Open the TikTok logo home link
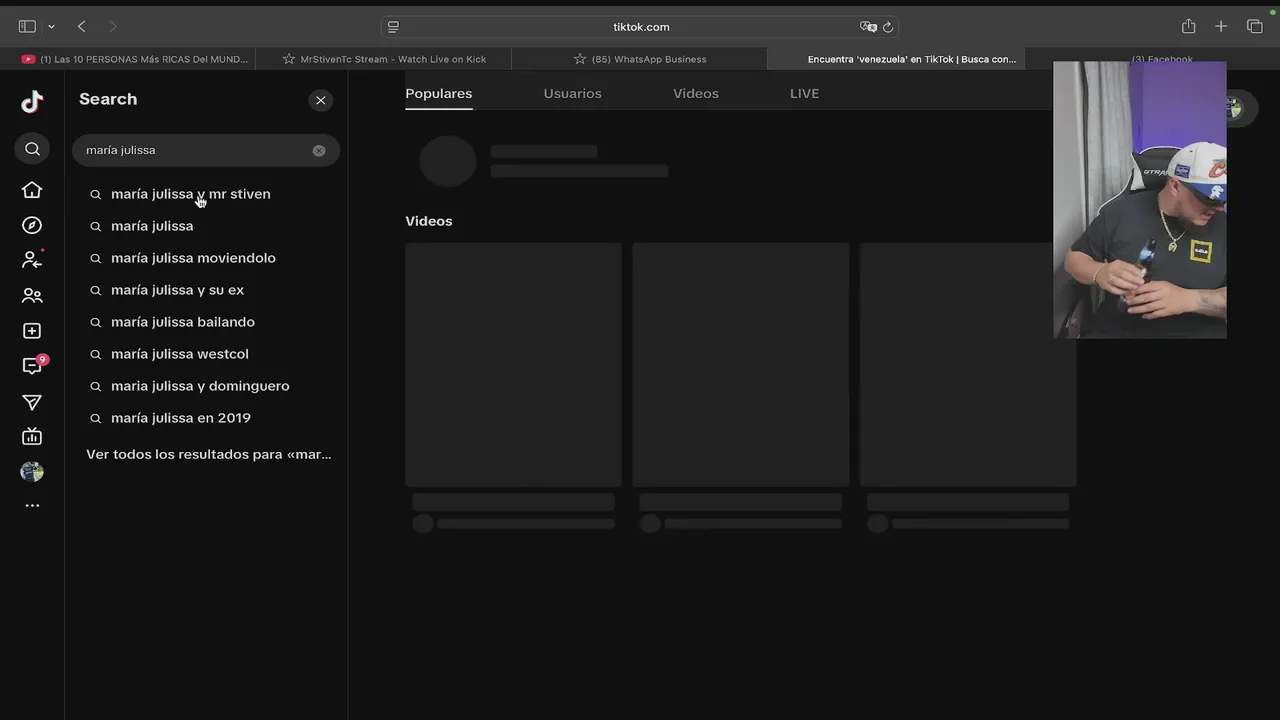Viewport: 1280px width, 720px height. (x=32, y=101)
